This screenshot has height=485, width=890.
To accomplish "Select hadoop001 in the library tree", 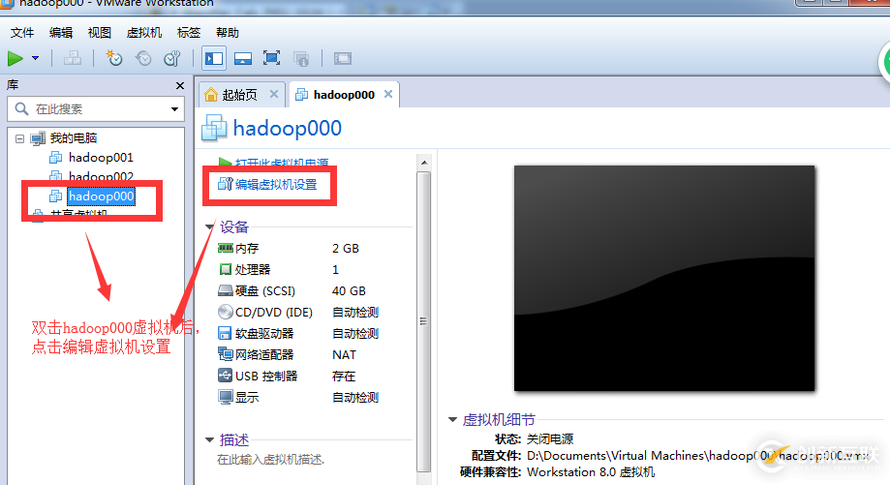I will (101, 157).
